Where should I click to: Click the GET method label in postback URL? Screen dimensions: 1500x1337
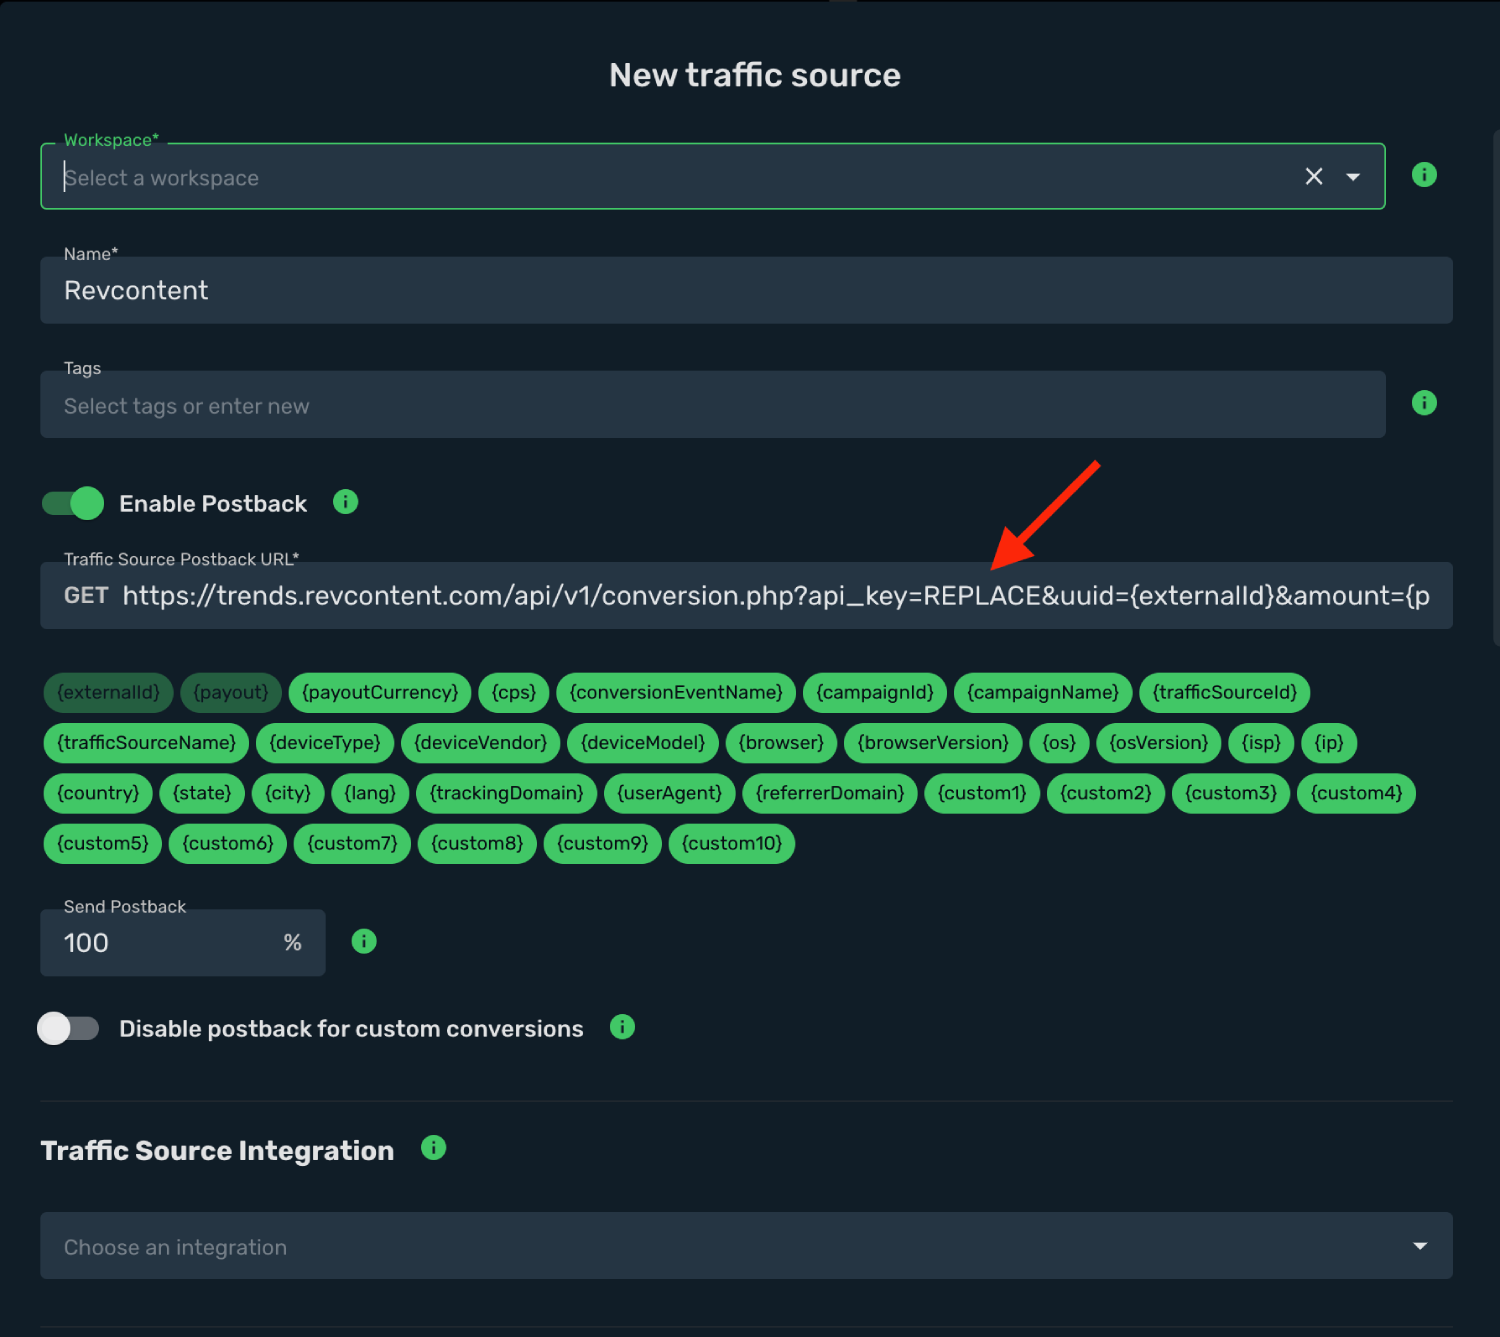(x=86, y=595)
